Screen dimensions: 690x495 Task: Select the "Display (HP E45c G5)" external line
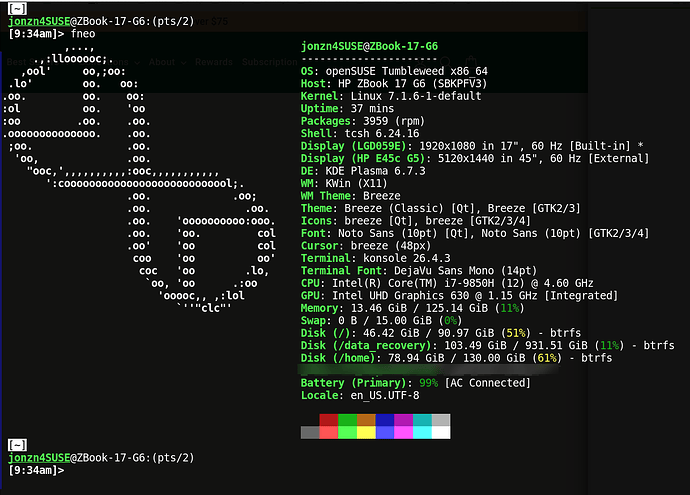point(475,158)
